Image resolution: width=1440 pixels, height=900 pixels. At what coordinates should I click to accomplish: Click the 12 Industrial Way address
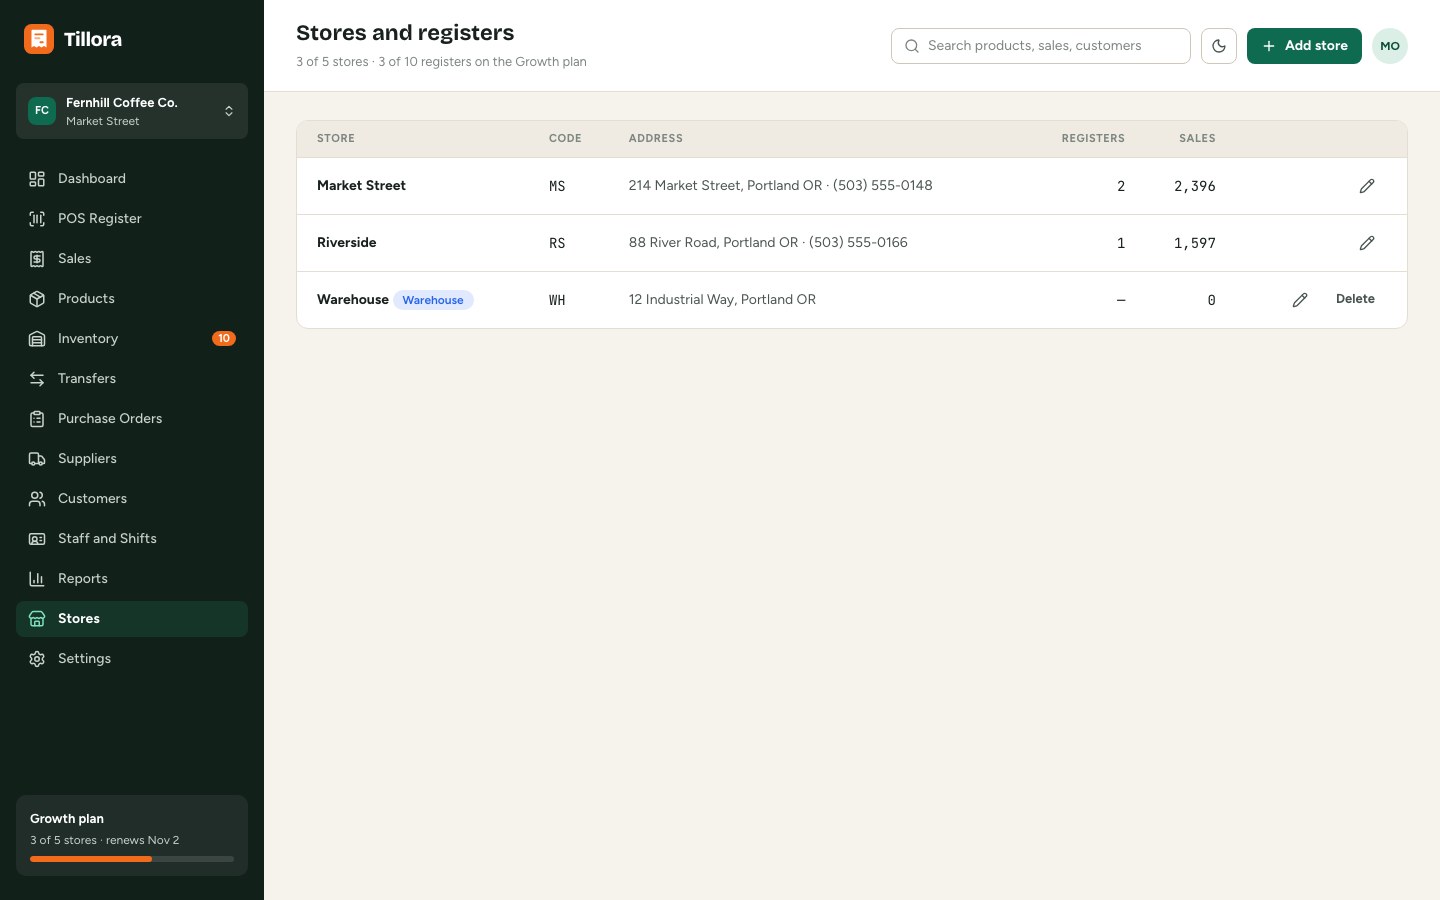[x=722, y=300]
